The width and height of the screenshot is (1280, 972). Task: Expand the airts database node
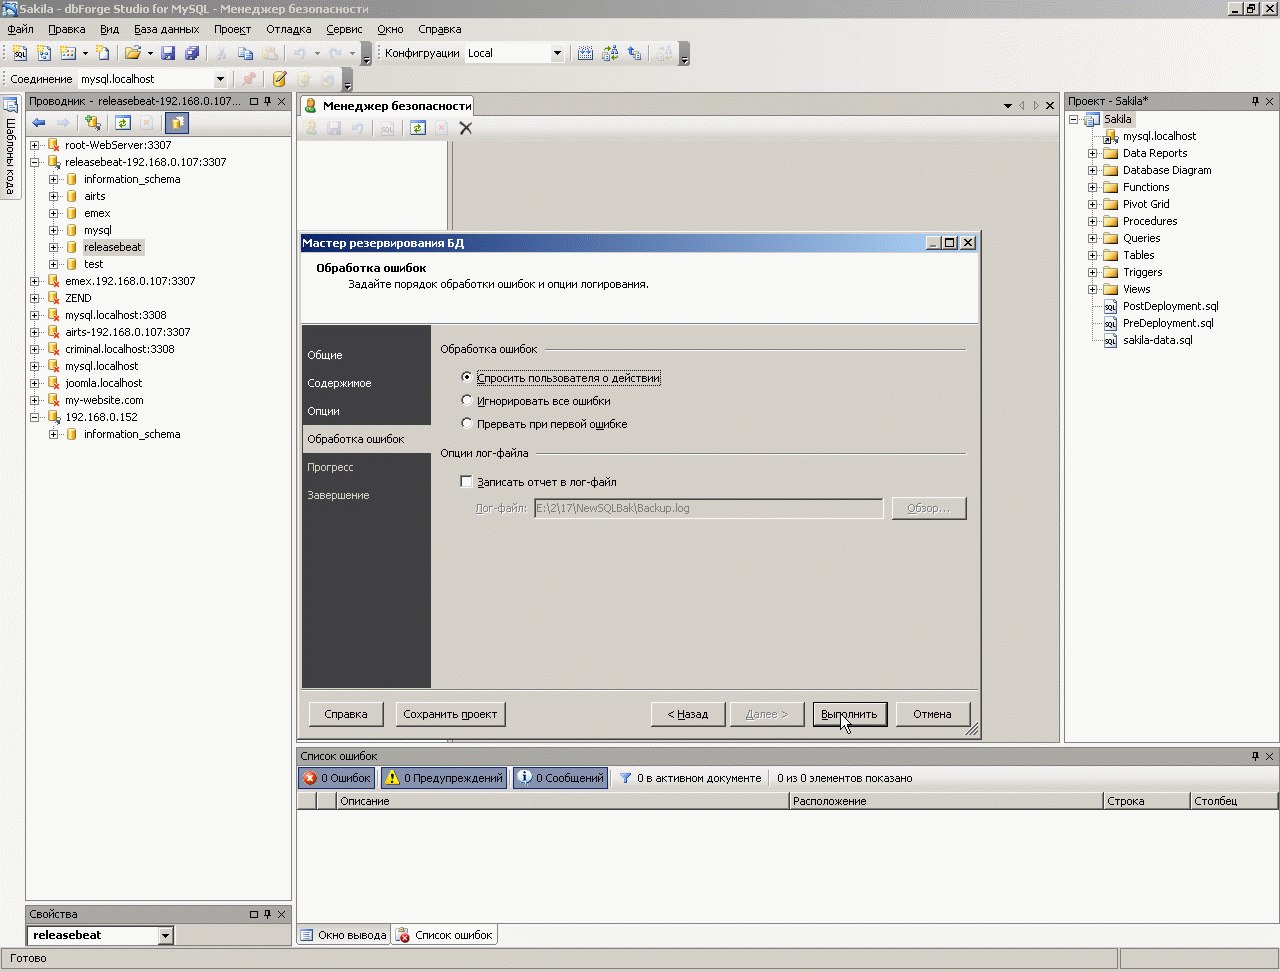pos(54,196)
